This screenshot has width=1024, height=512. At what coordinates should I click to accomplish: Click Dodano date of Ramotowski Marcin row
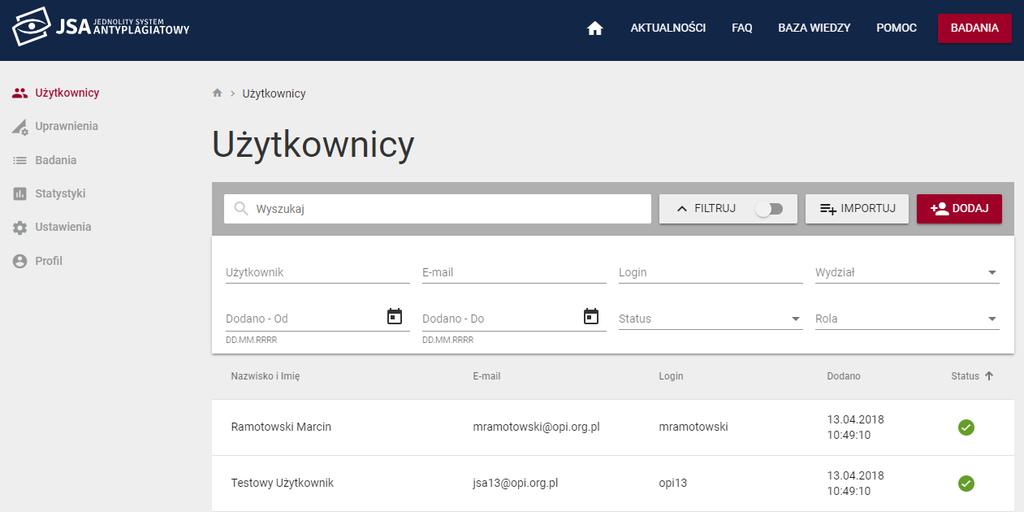point(856,427)
